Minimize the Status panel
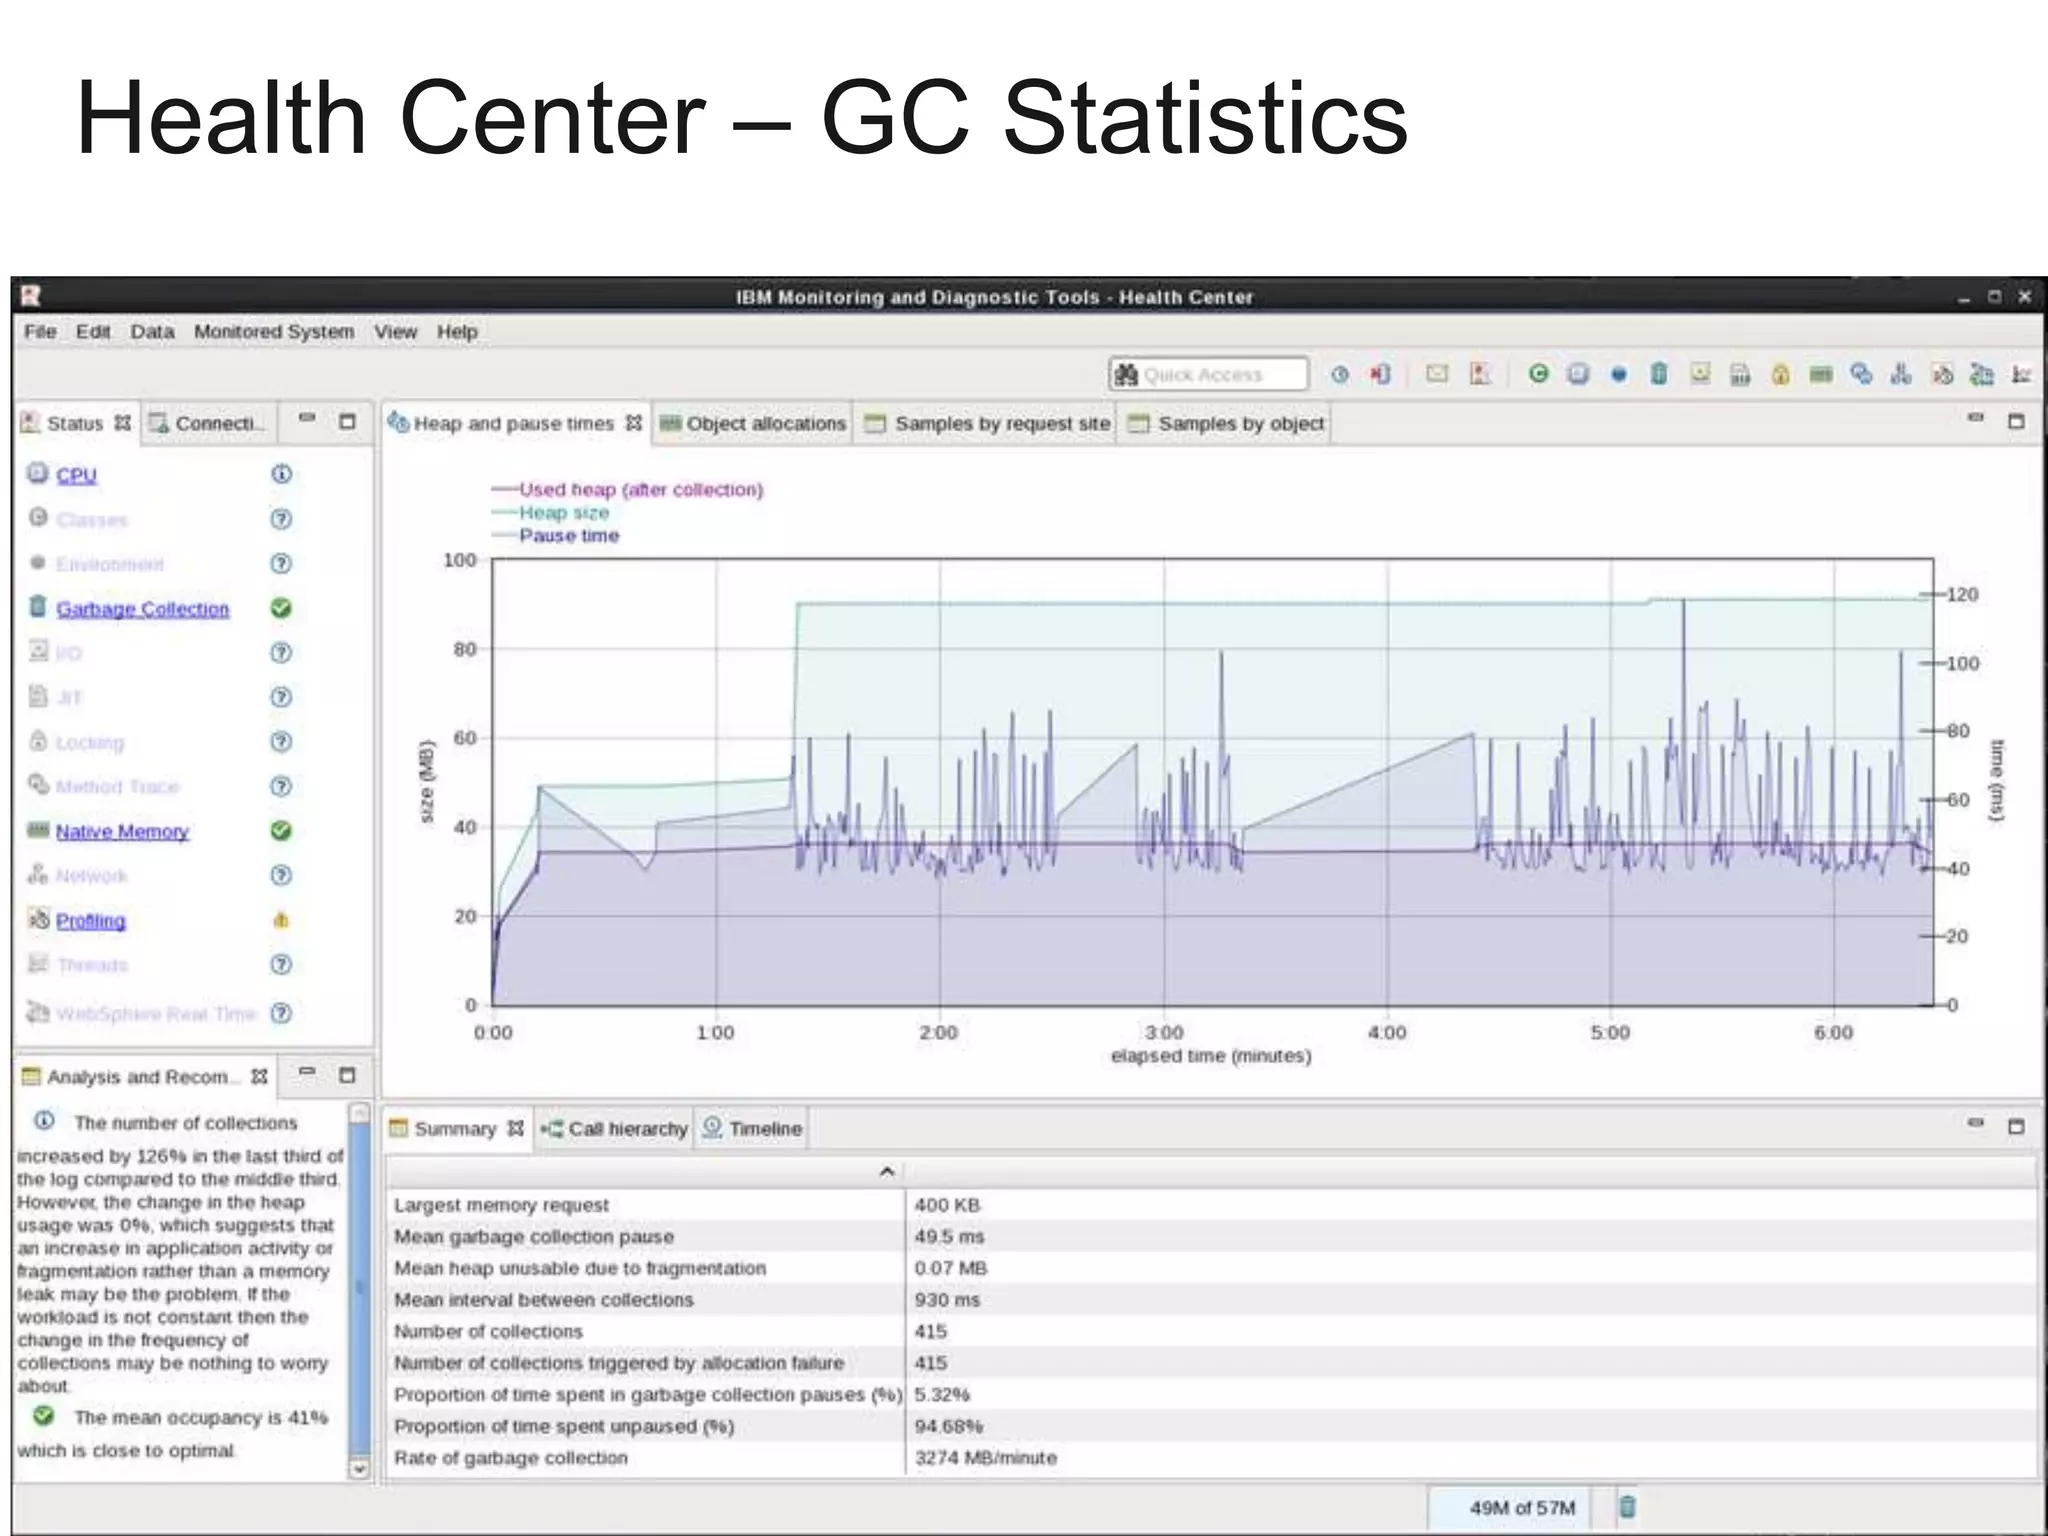 click(x=307, y=419)
